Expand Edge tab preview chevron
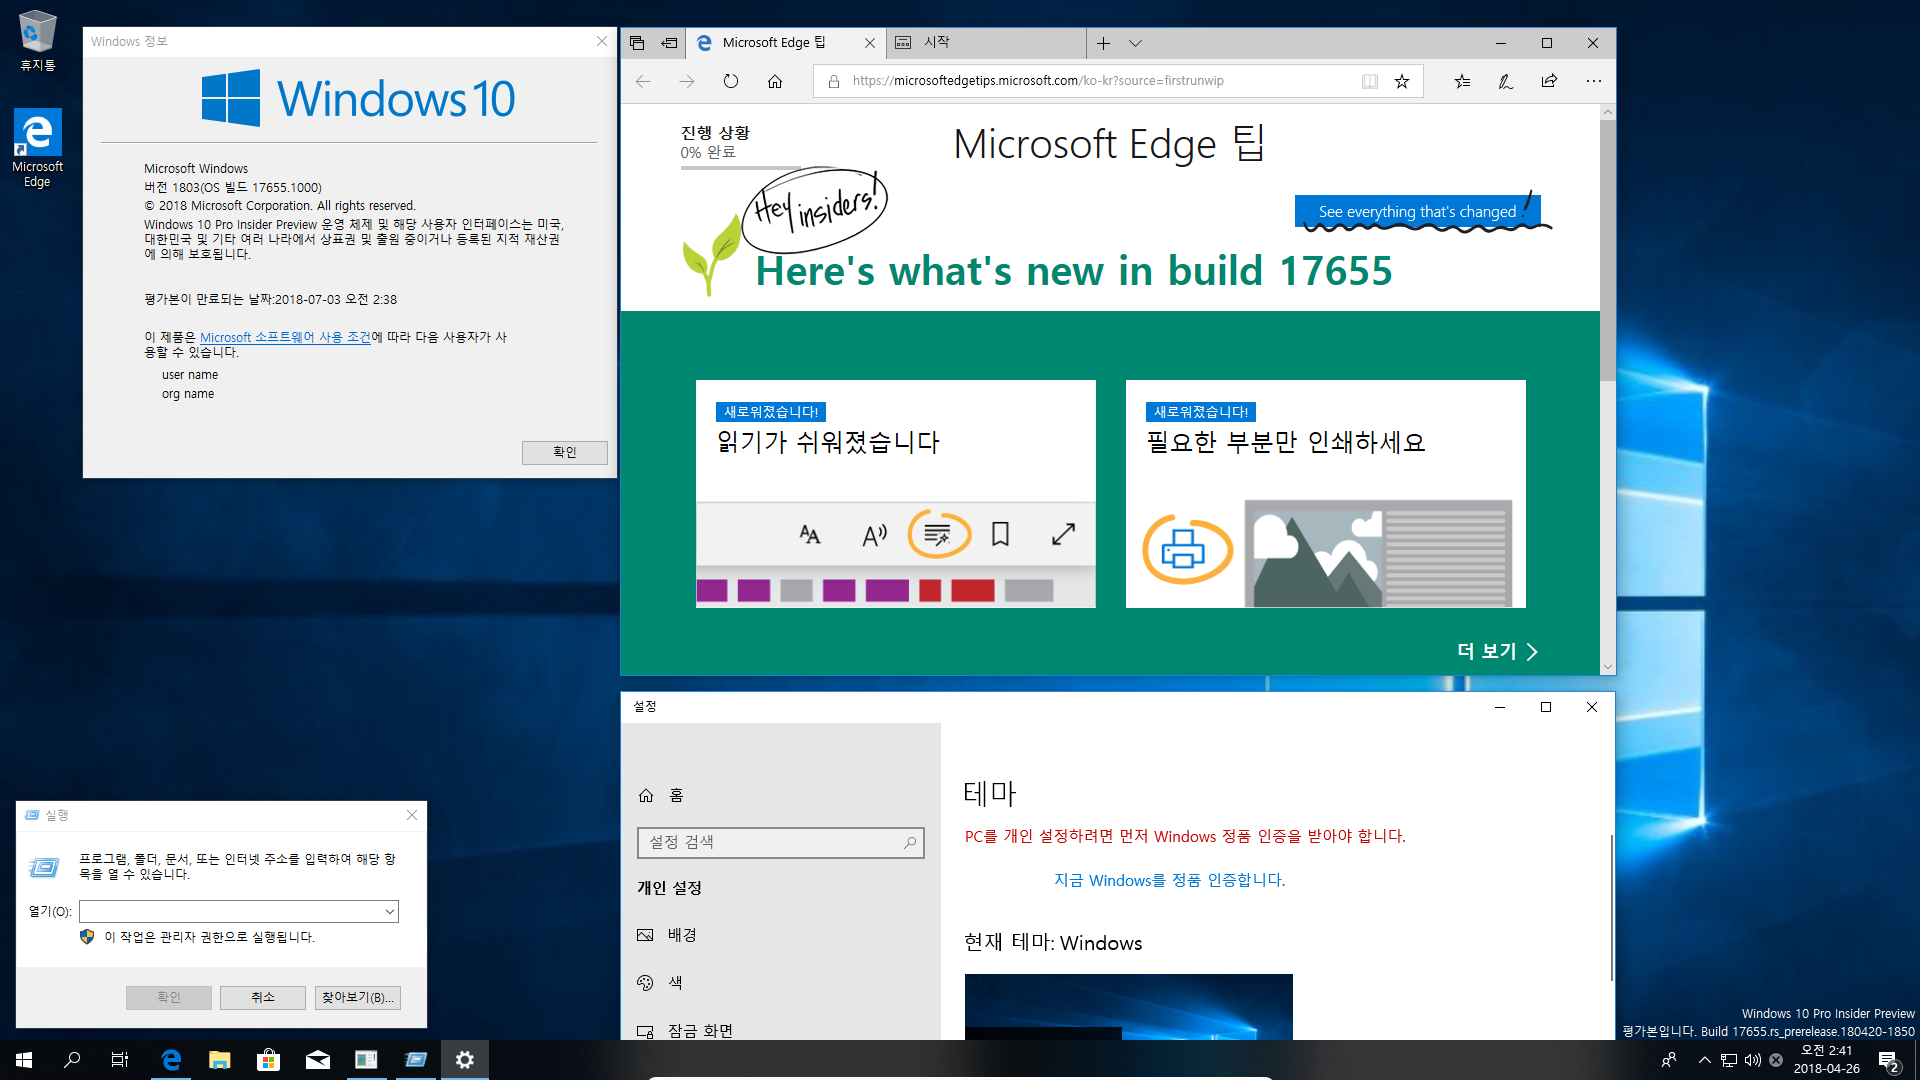This screenshot has height=1080, width=1920. (1135, 43)
